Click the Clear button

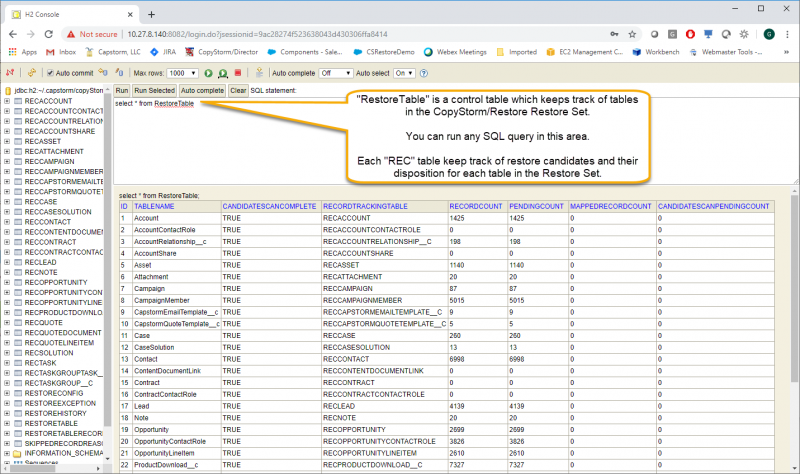[x=238, y=90]
